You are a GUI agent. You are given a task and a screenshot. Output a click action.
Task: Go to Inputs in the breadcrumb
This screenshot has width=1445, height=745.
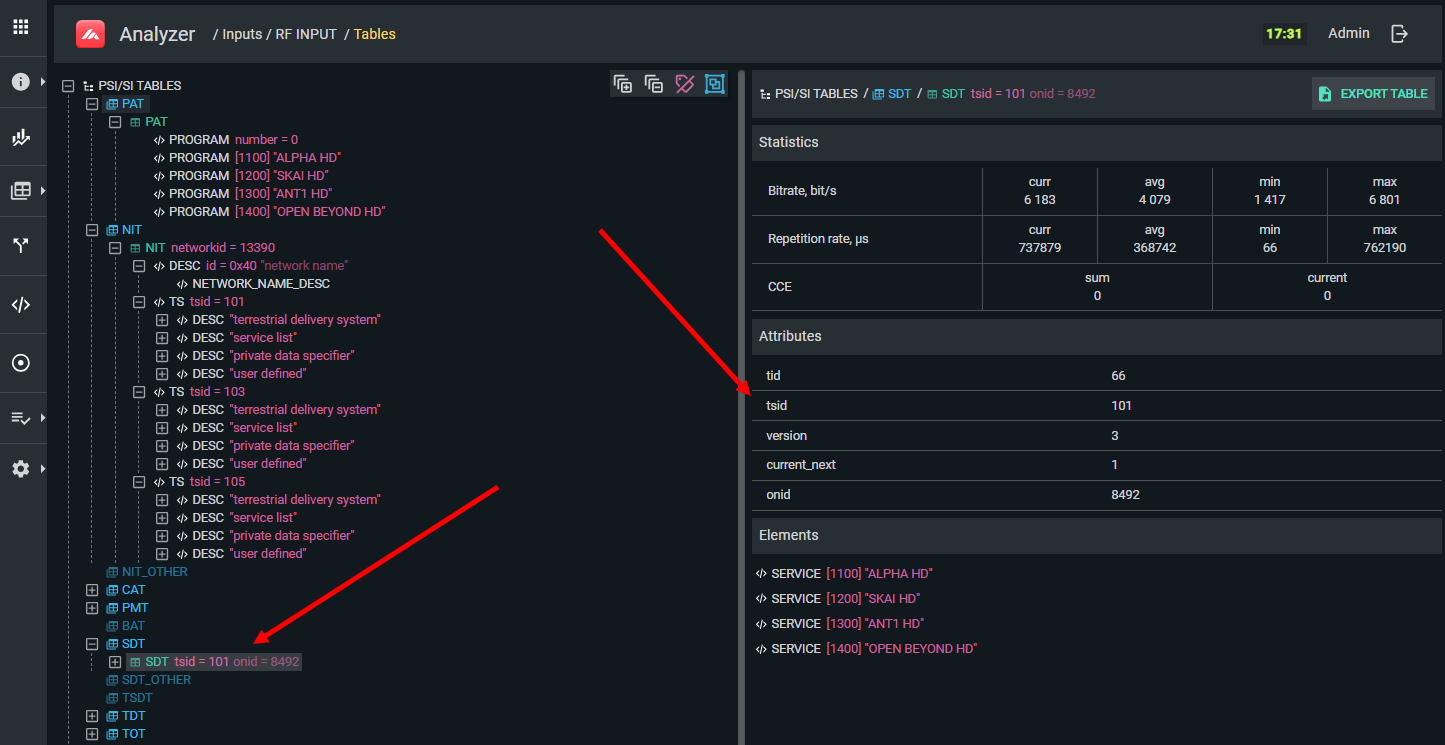tap(241, 34)
